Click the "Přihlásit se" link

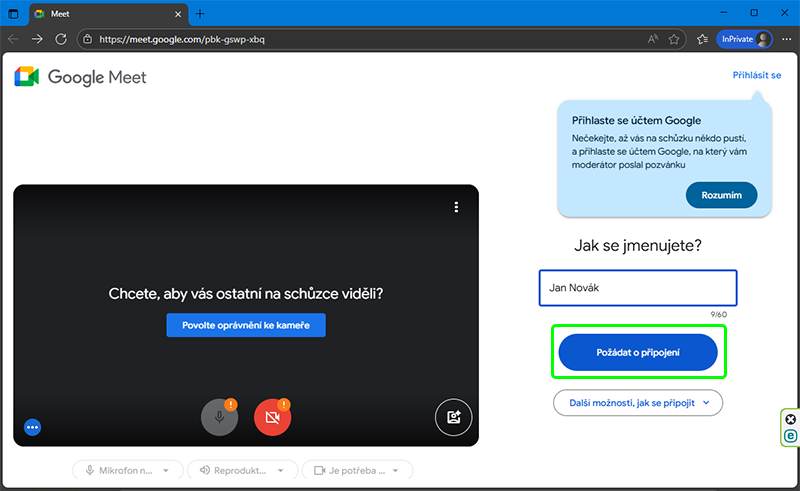tap(756, 75)
